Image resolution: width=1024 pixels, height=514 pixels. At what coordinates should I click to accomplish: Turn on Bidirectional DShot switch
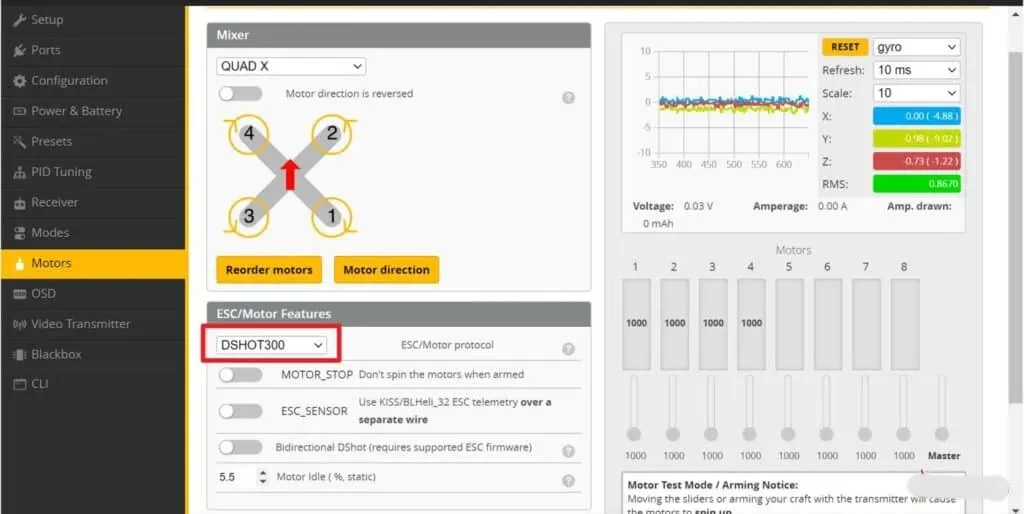pyautogui.click(x=240, y=447)
